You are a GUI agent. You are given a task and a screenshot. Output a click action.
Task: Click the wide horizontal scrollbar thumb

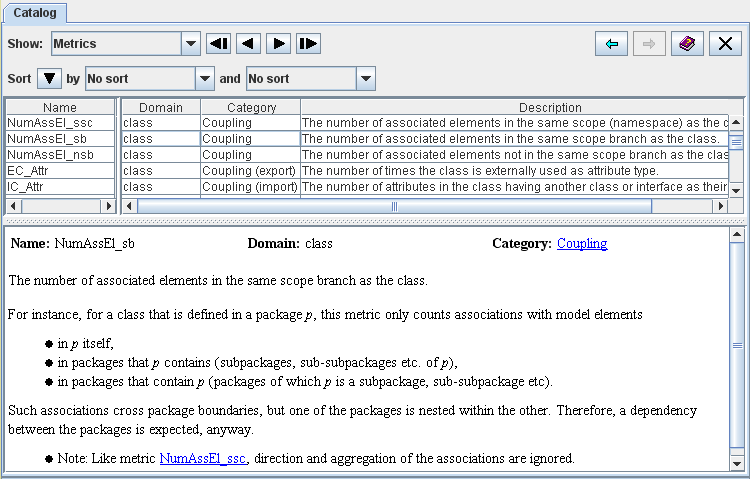click(394, 206)
